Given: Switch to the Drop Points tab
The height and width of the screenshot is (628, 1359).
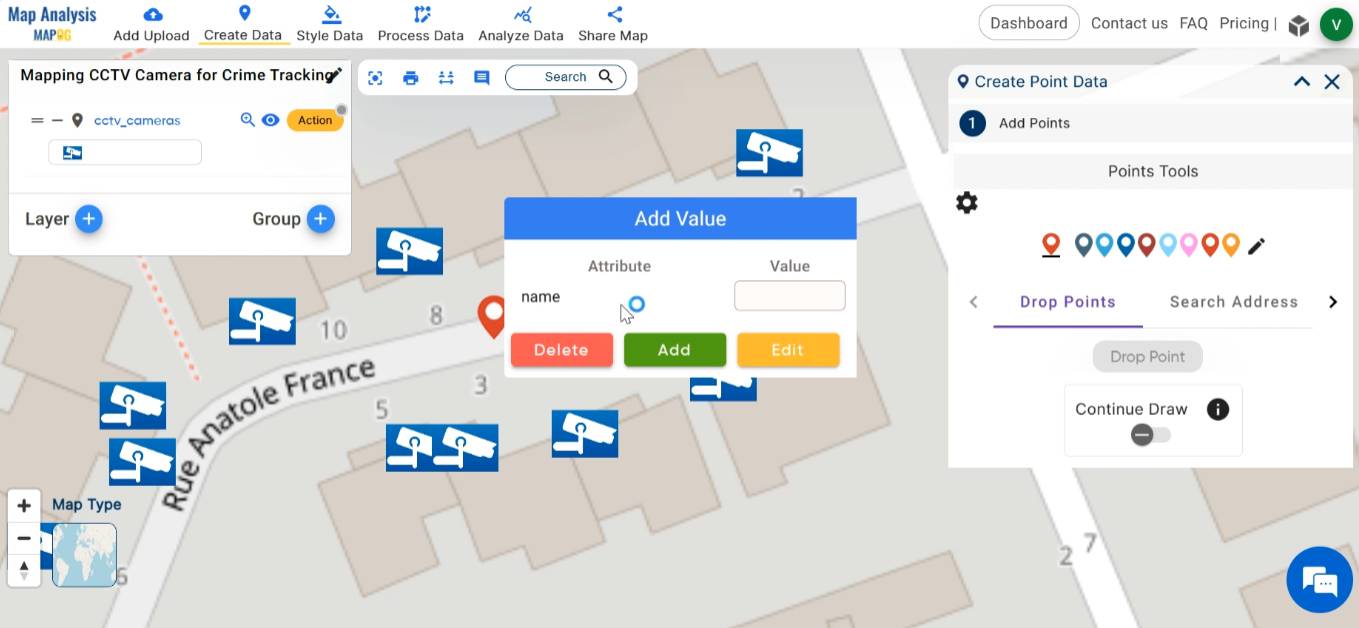Looking at the screenshot, I should click(x=1068, y=302).
